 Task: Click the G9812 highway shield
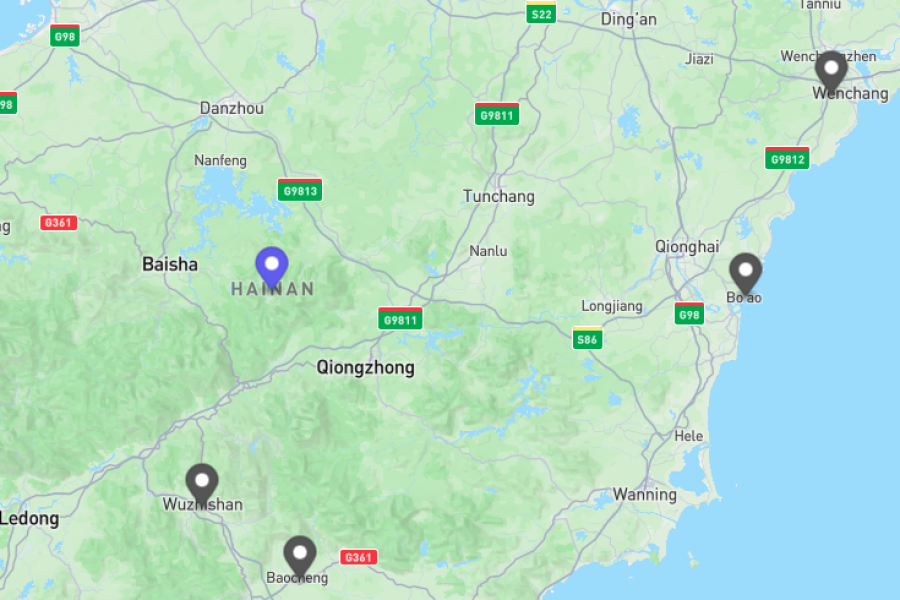pos(788,158)
